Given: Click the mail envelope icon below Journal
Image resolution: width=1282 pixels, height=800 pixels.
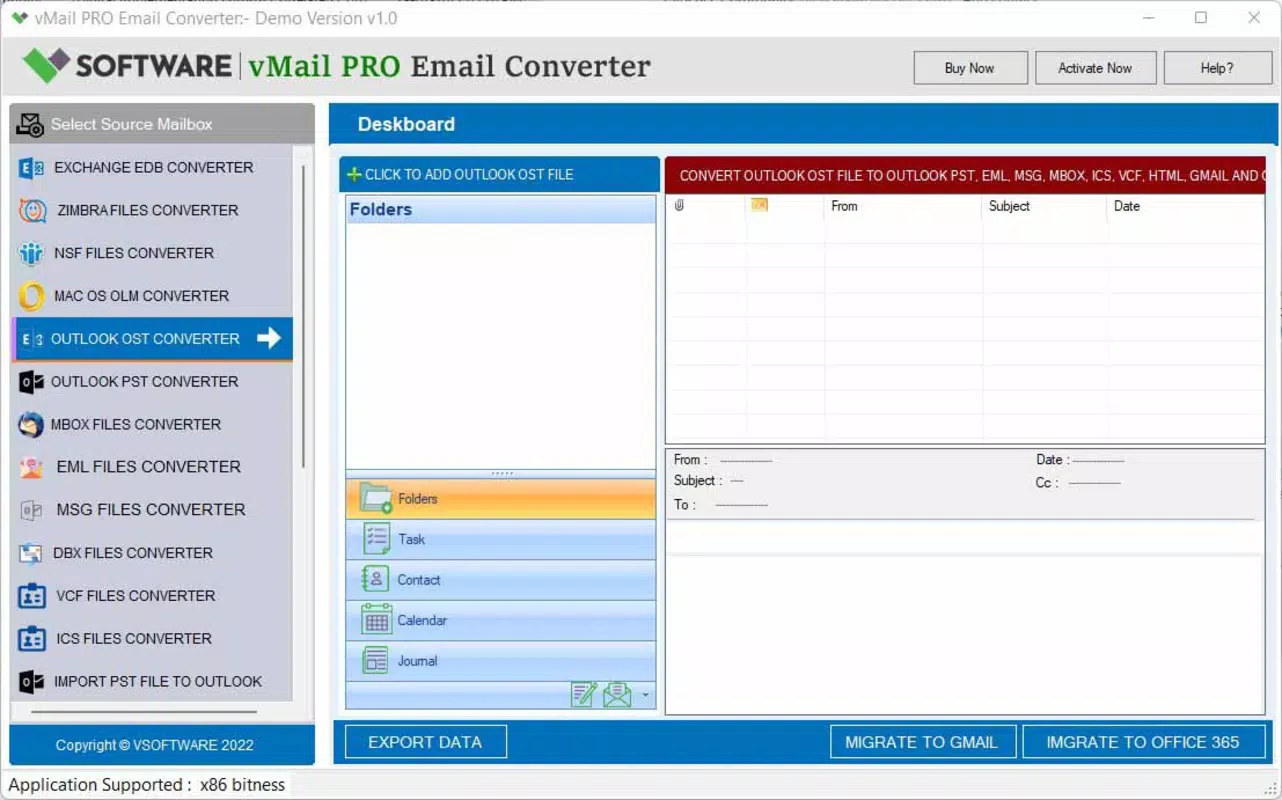Looking at the screenshot, I should coord(617,695).
